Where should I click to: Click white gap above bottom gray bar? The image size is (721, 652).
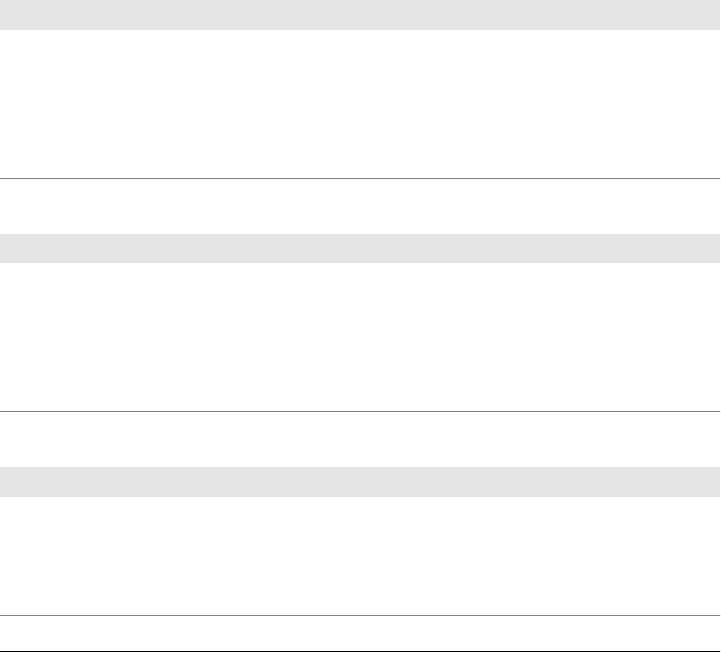pos(360,440)
